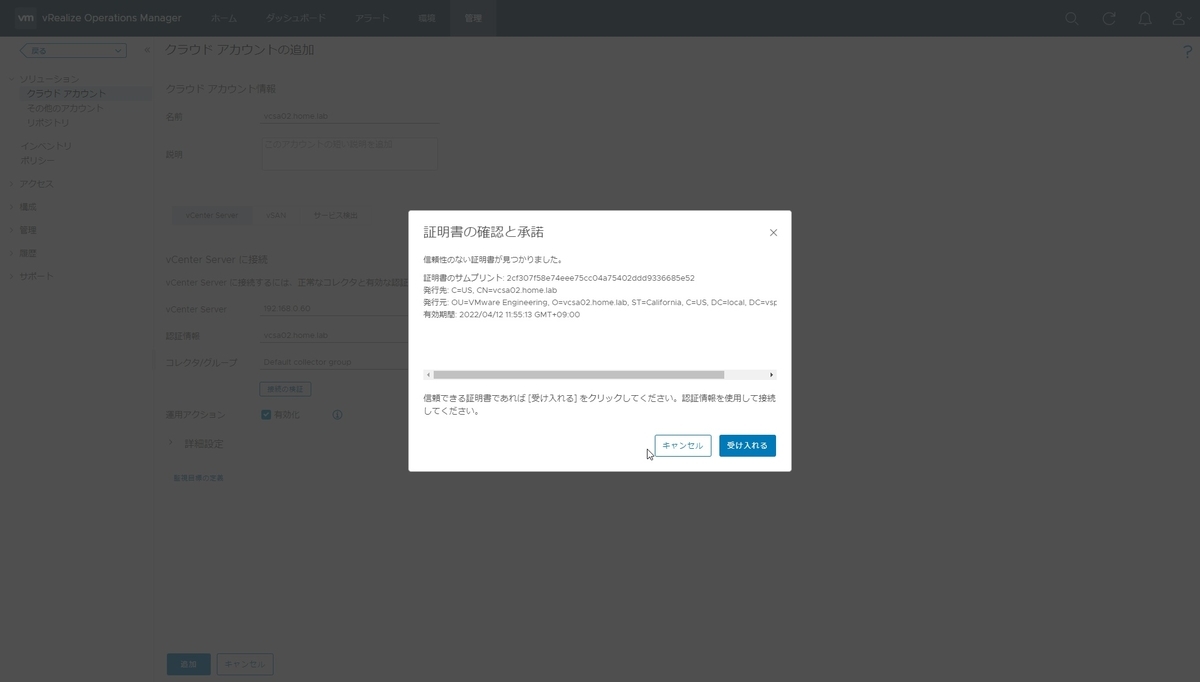Expand the アクセス sidebar section
The height and width of the screenshot is (682, 1200).
13,184
